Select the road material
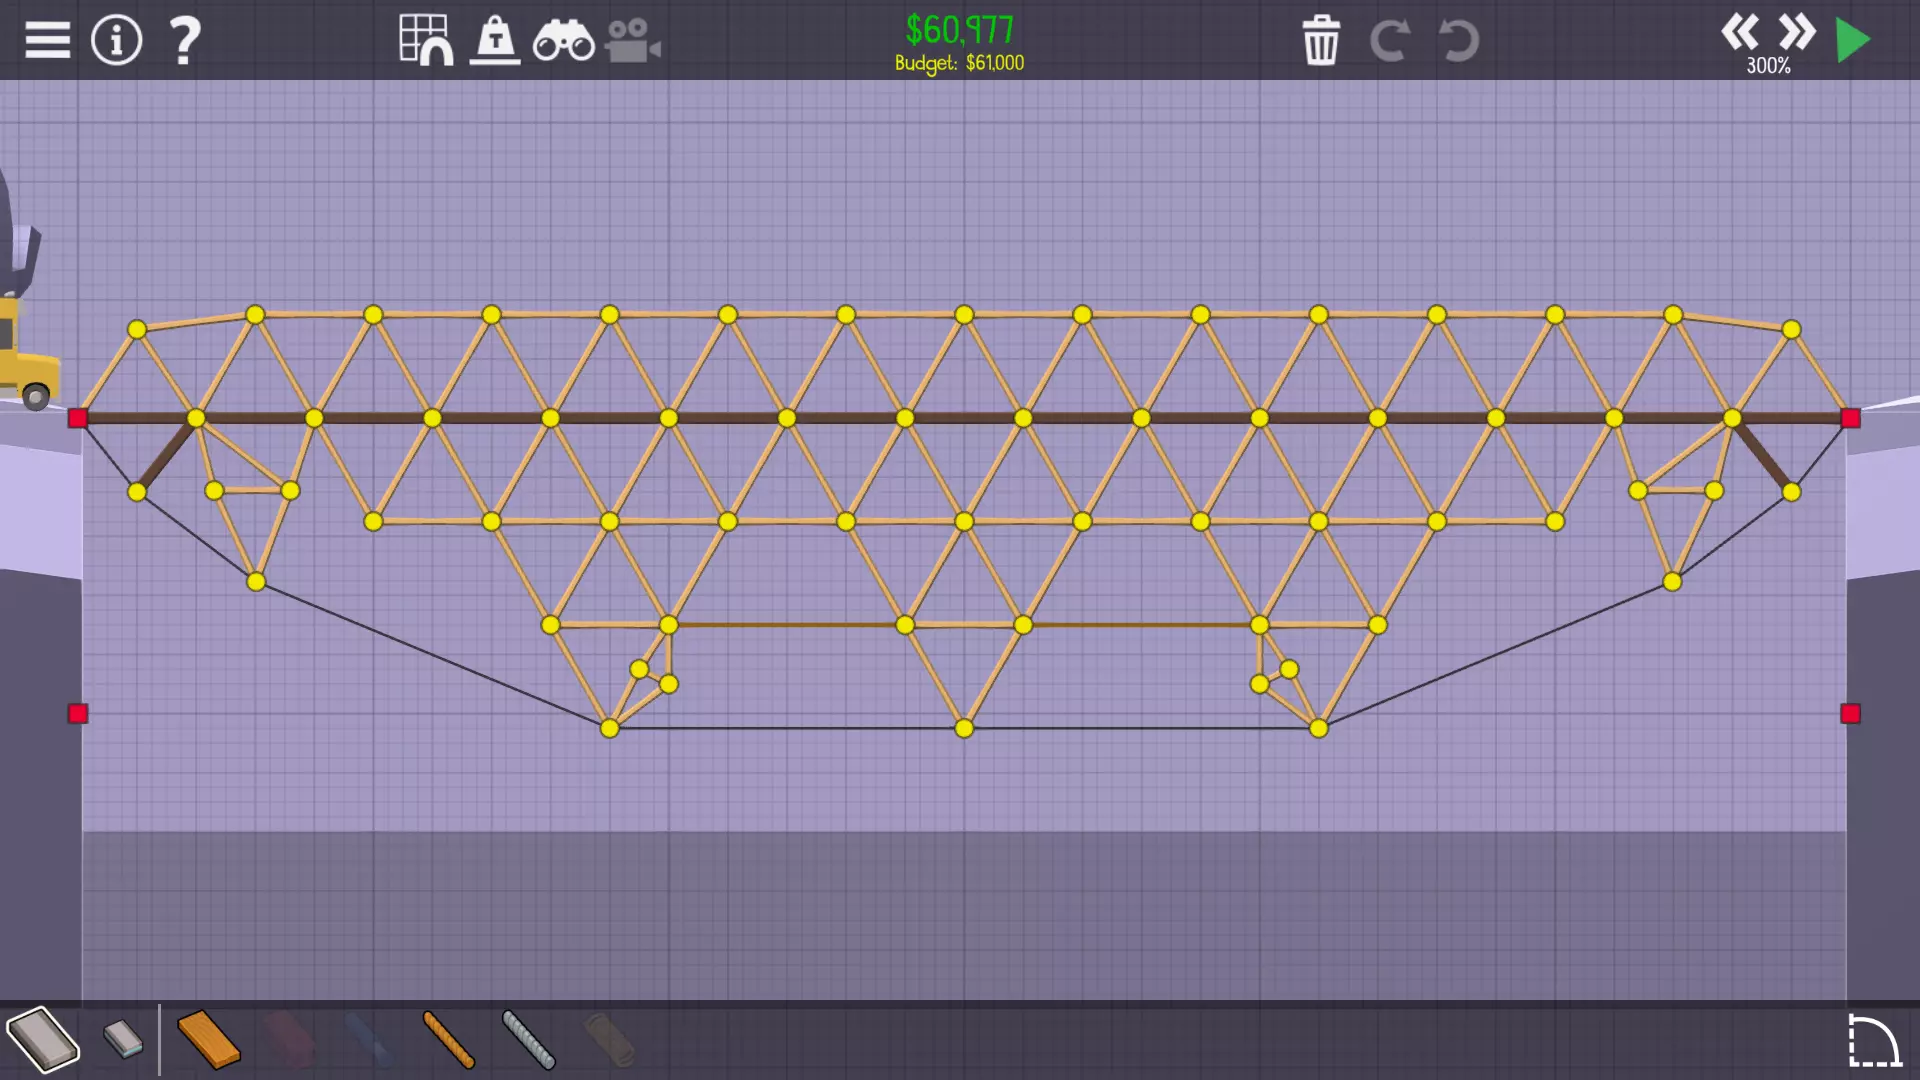The height and width of the screenshot is (1080, 1920). (43, 1040)
